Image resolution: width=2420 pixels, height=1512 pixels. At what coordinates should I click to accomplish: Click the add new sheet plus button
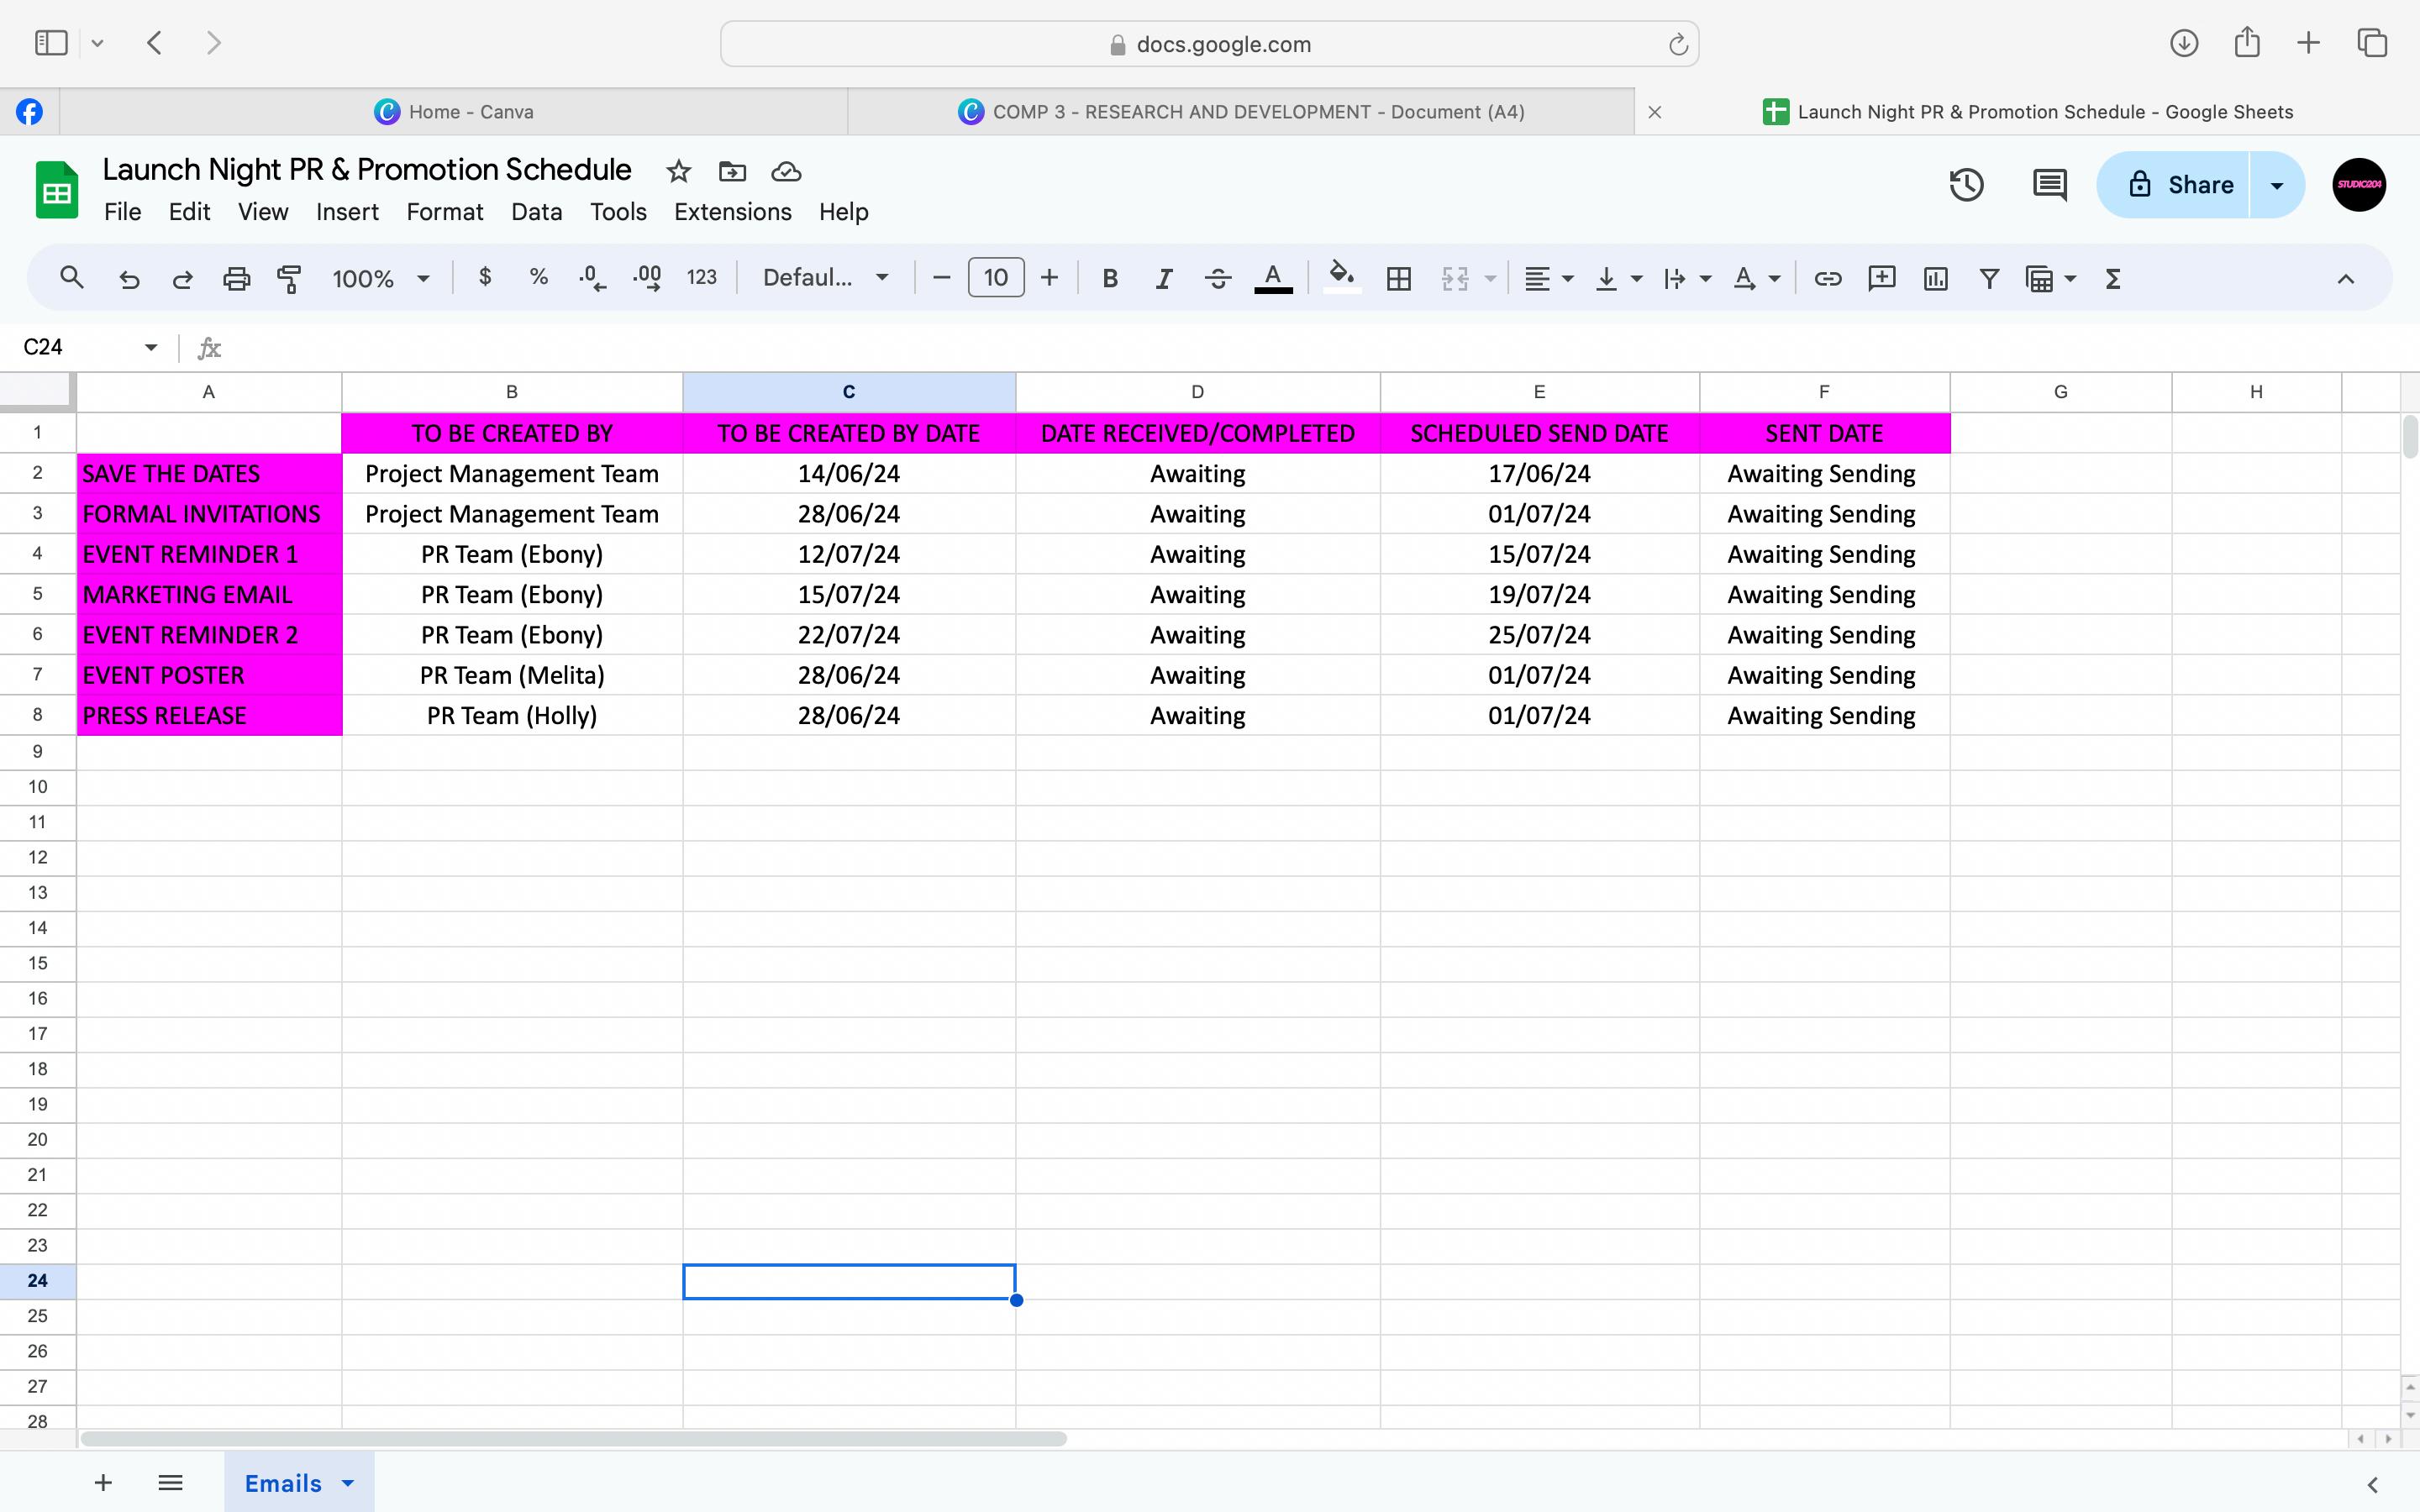[103, 1483]
